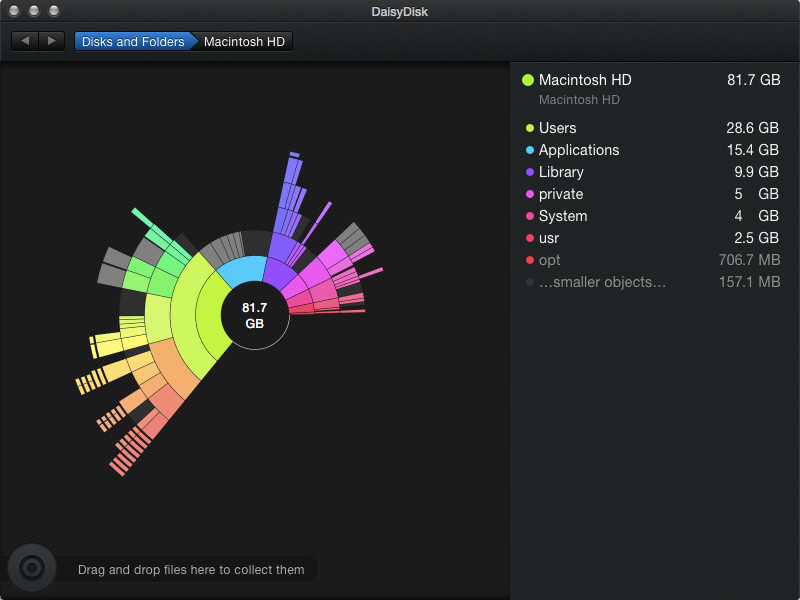Click the drag and drop collector text
The width and height of the screenshot is (800, 600).
(x=191, y=569)
